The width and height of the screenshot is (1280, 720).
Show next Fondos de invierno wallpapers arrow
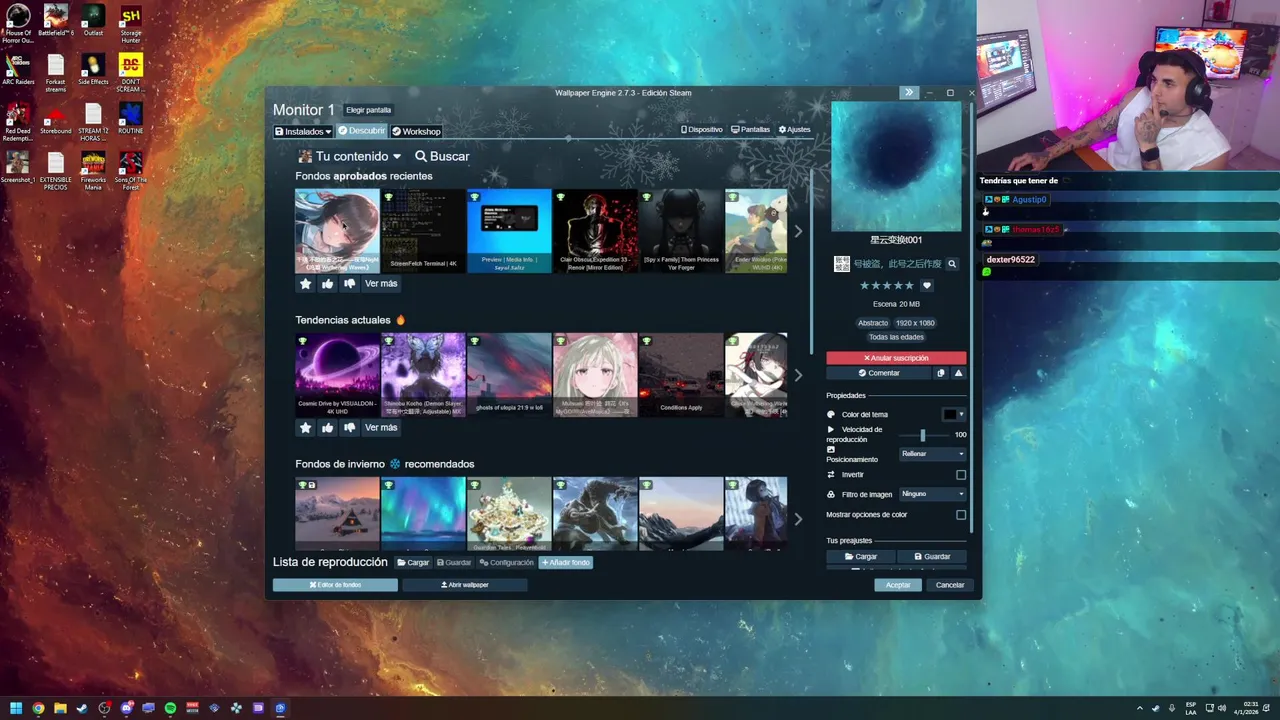pyautogui.click(x=798, y=519)
